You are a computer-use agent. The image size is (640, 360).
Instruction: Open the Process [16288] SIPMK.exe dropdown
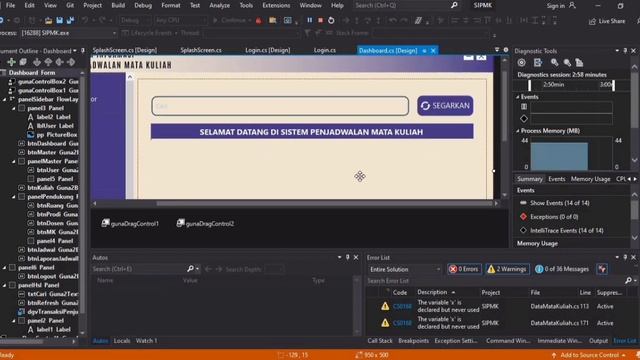(x=69, y=33)
